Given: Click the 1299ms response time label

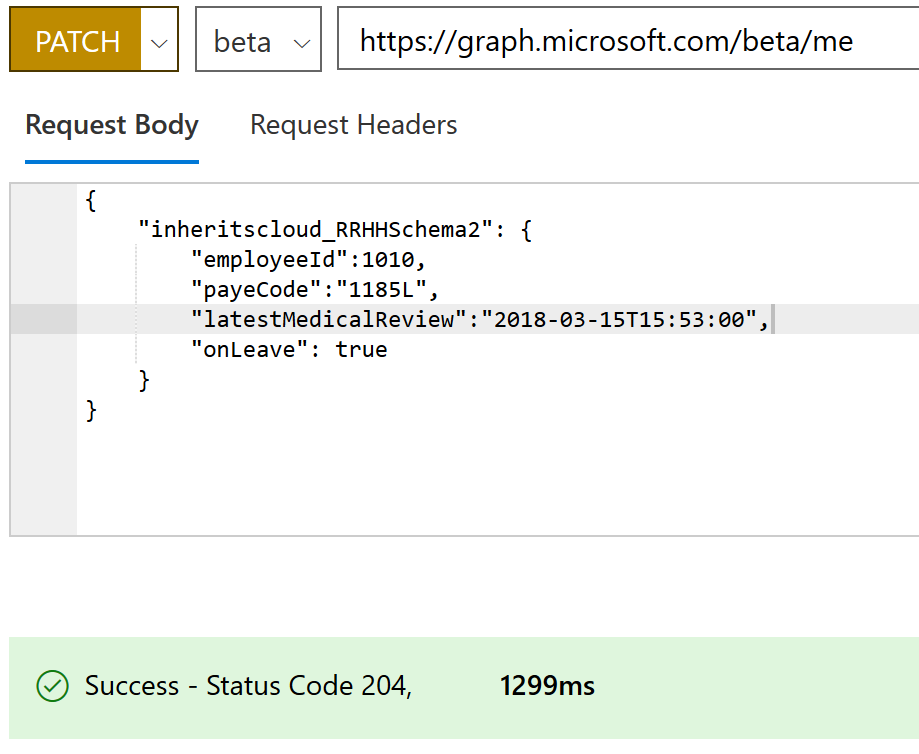Looking at the screenshot, I should 547,686.
